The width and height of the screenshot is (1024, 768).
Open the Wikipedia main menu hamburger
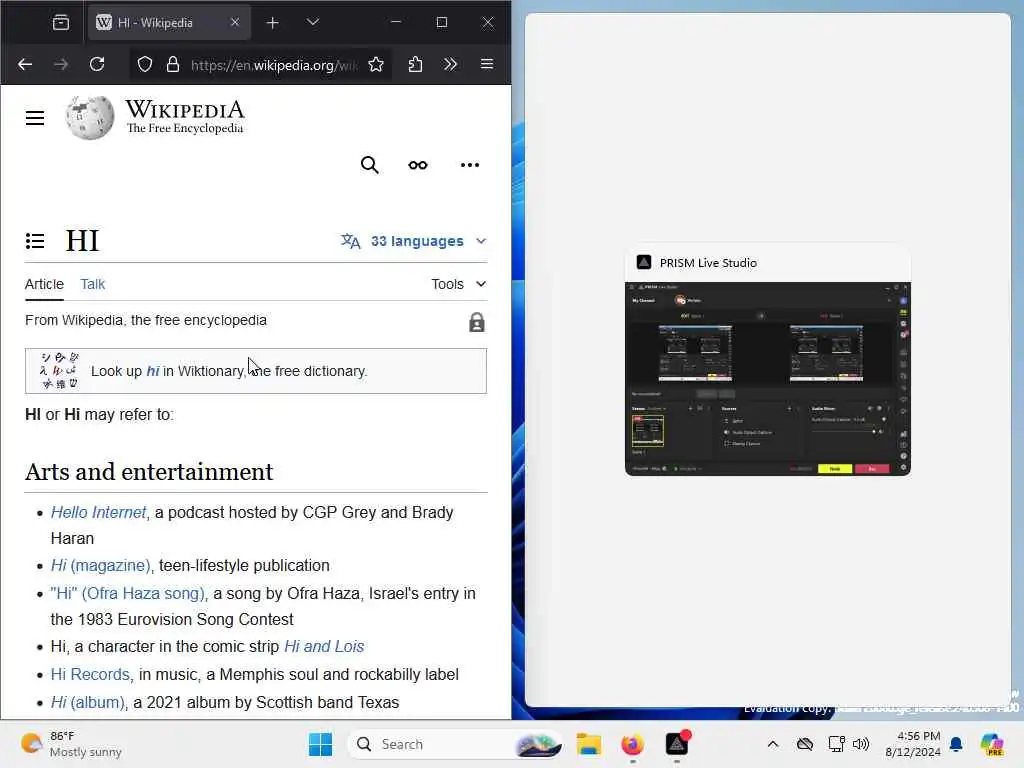[35, 118]
